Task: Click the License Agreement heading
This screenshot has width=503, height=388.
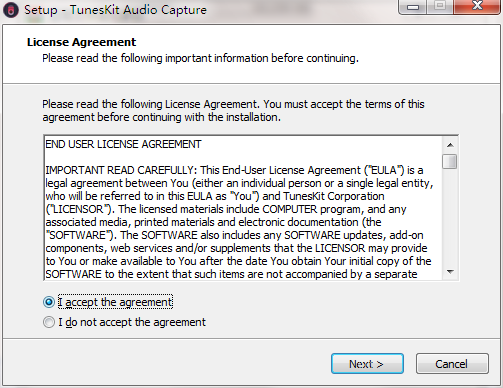Action: 81,42
